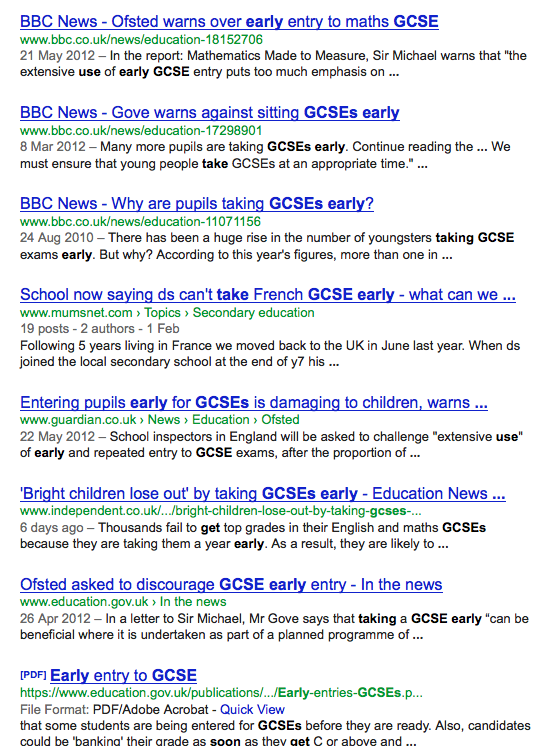Viewport: 544px width, 746px height.
Task: Open 'Ofsted asked to discourage GCSE early entry'
Action: (x=231, y=584)
